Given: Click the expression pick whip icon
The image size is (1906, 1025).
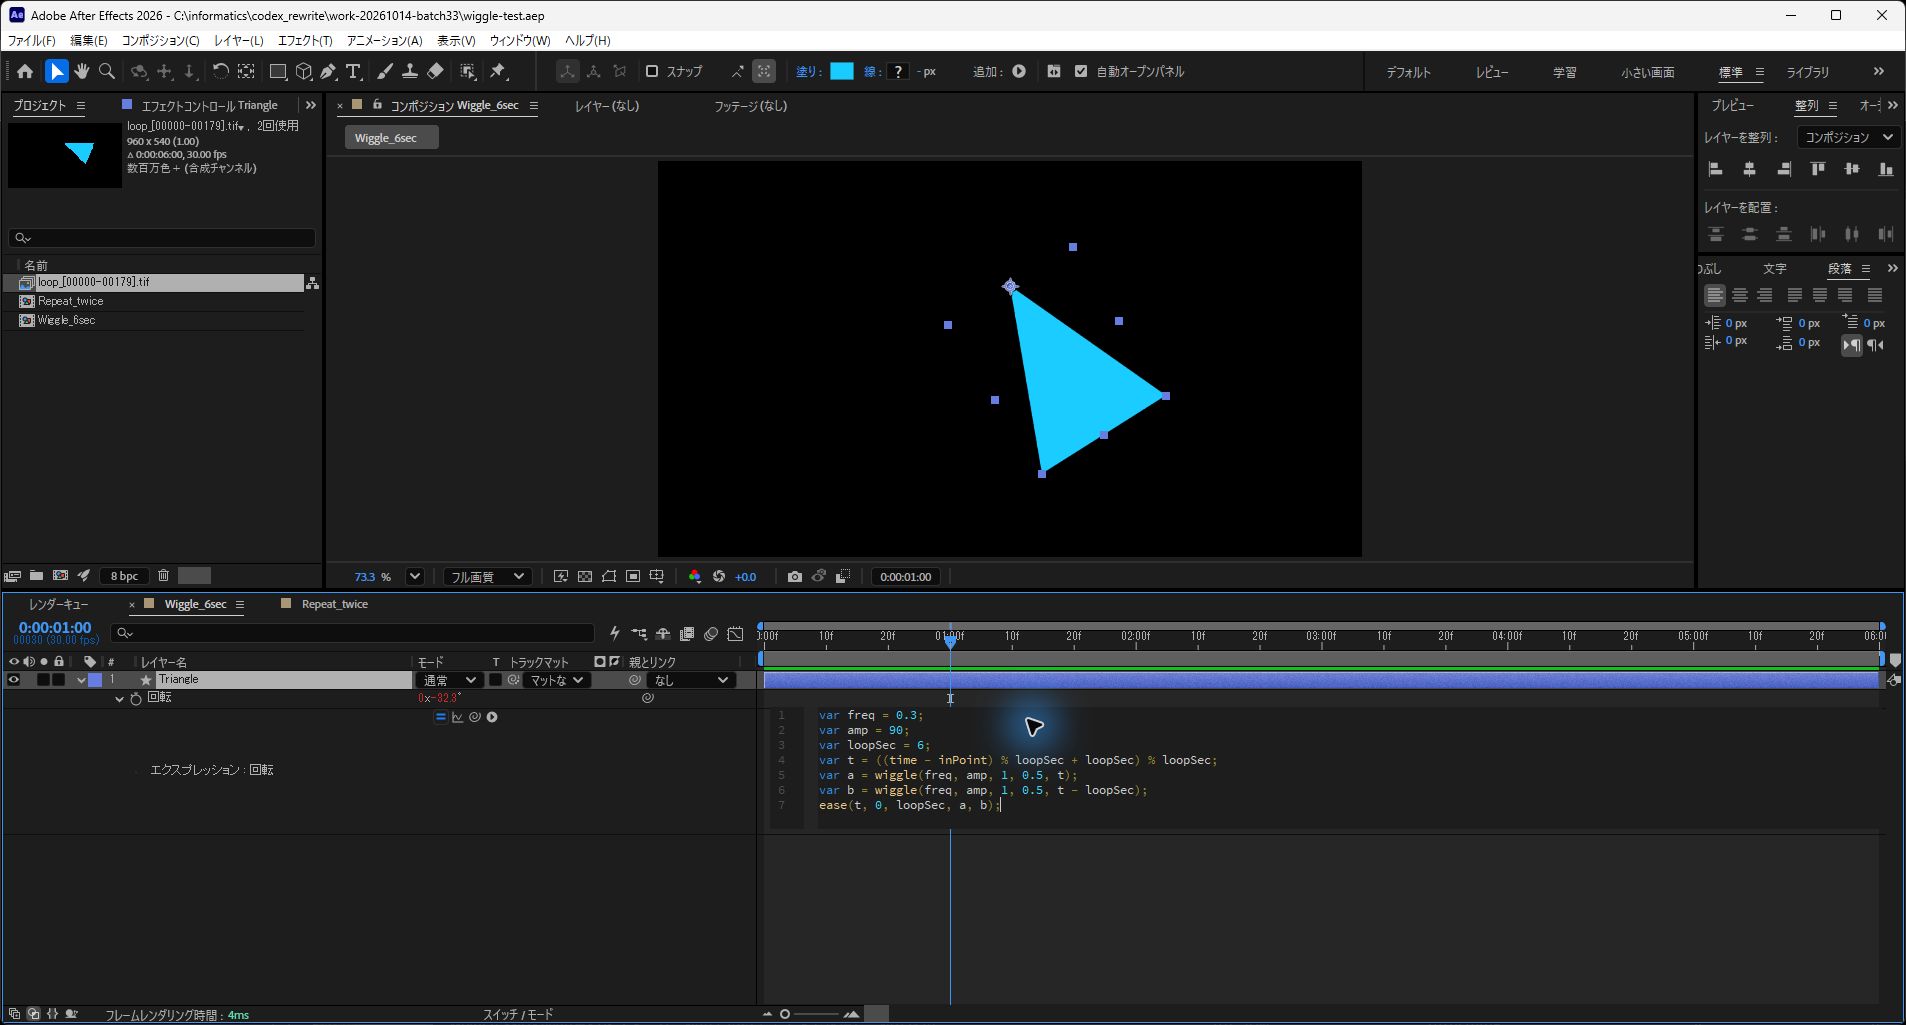Looking at the screenshot, I should (x=475, y=717).
